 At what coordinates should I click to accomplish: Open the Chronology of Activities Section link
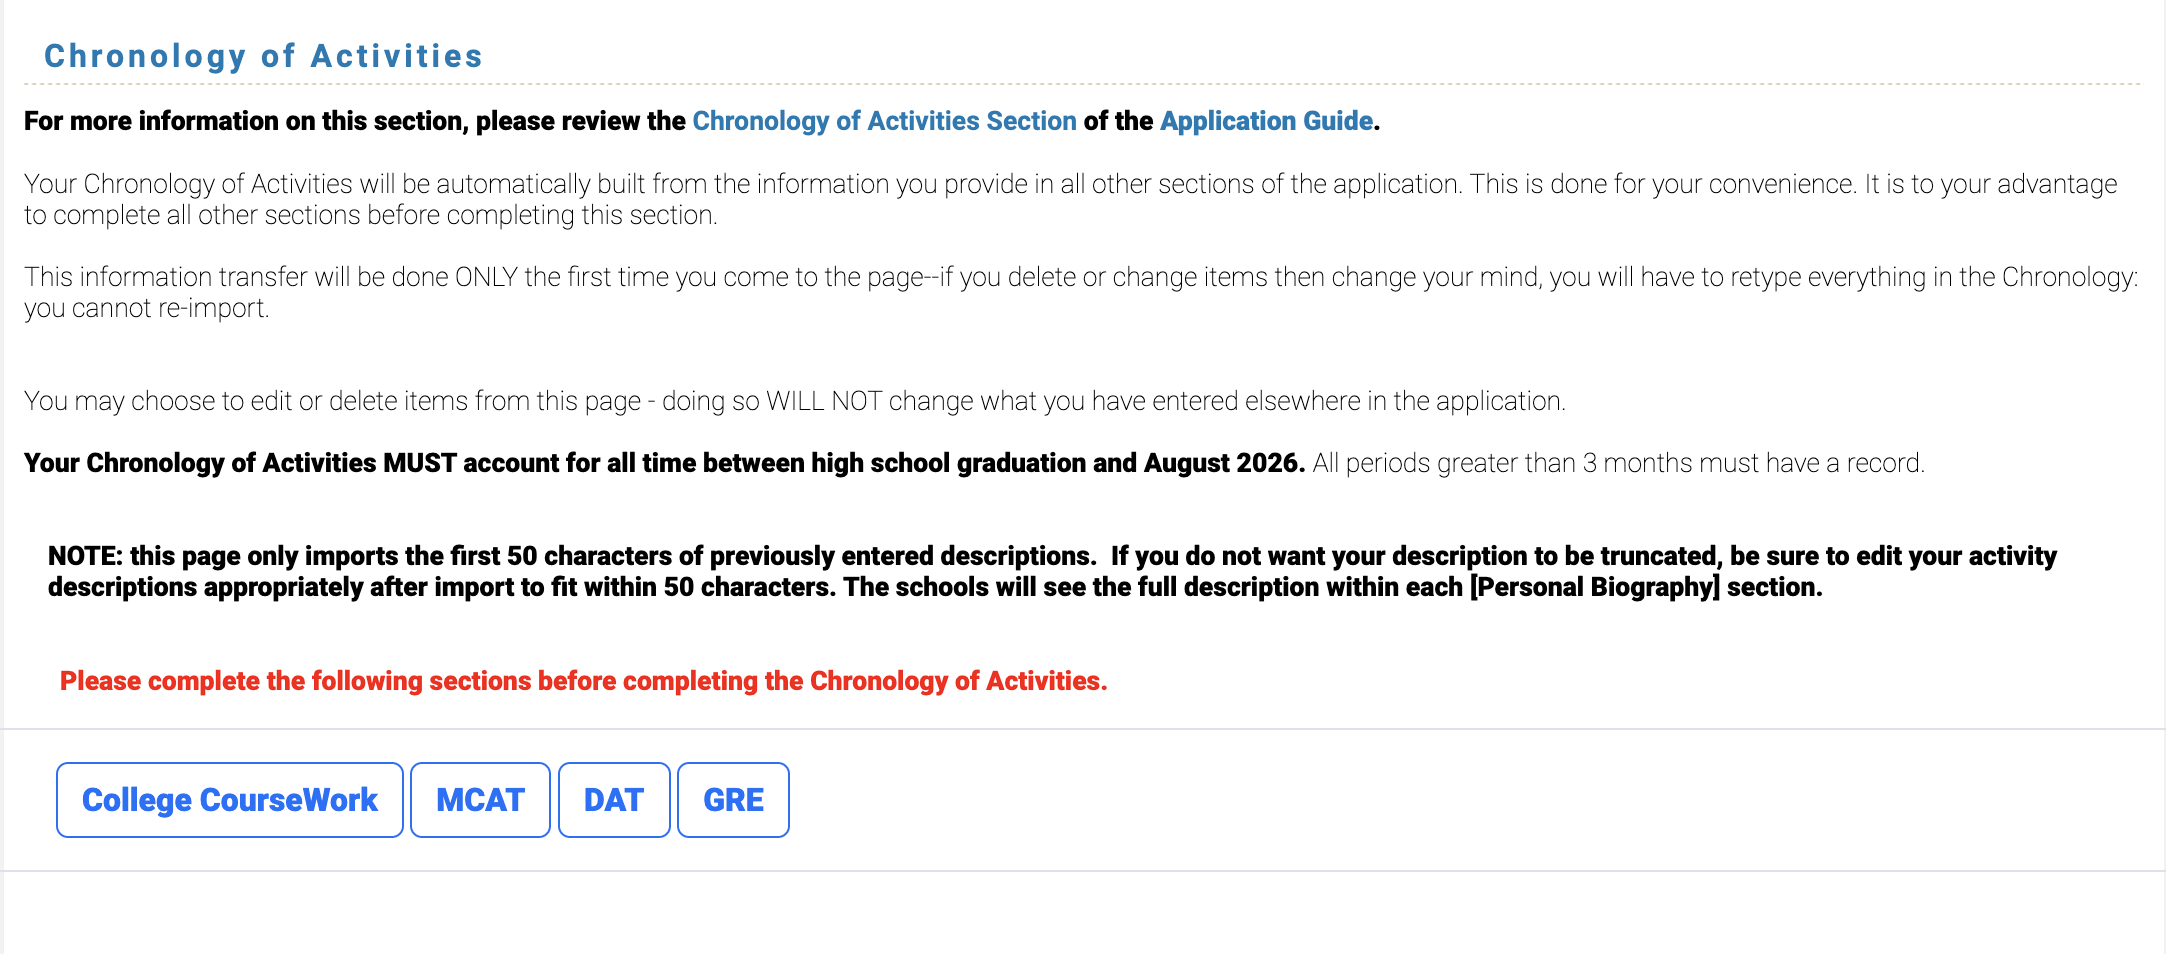coord(884,120)
